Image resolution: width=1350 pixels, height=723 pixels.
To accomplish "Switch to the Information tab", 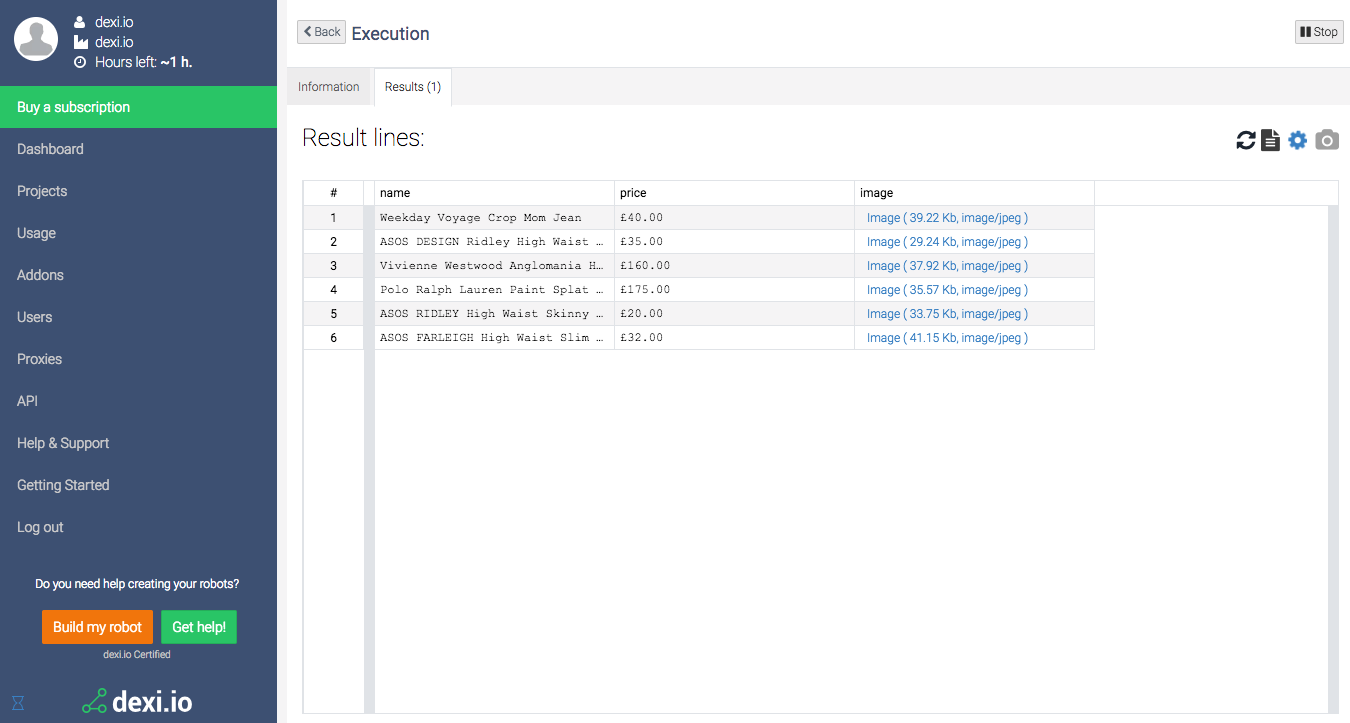I will click(x=329, y=87).
